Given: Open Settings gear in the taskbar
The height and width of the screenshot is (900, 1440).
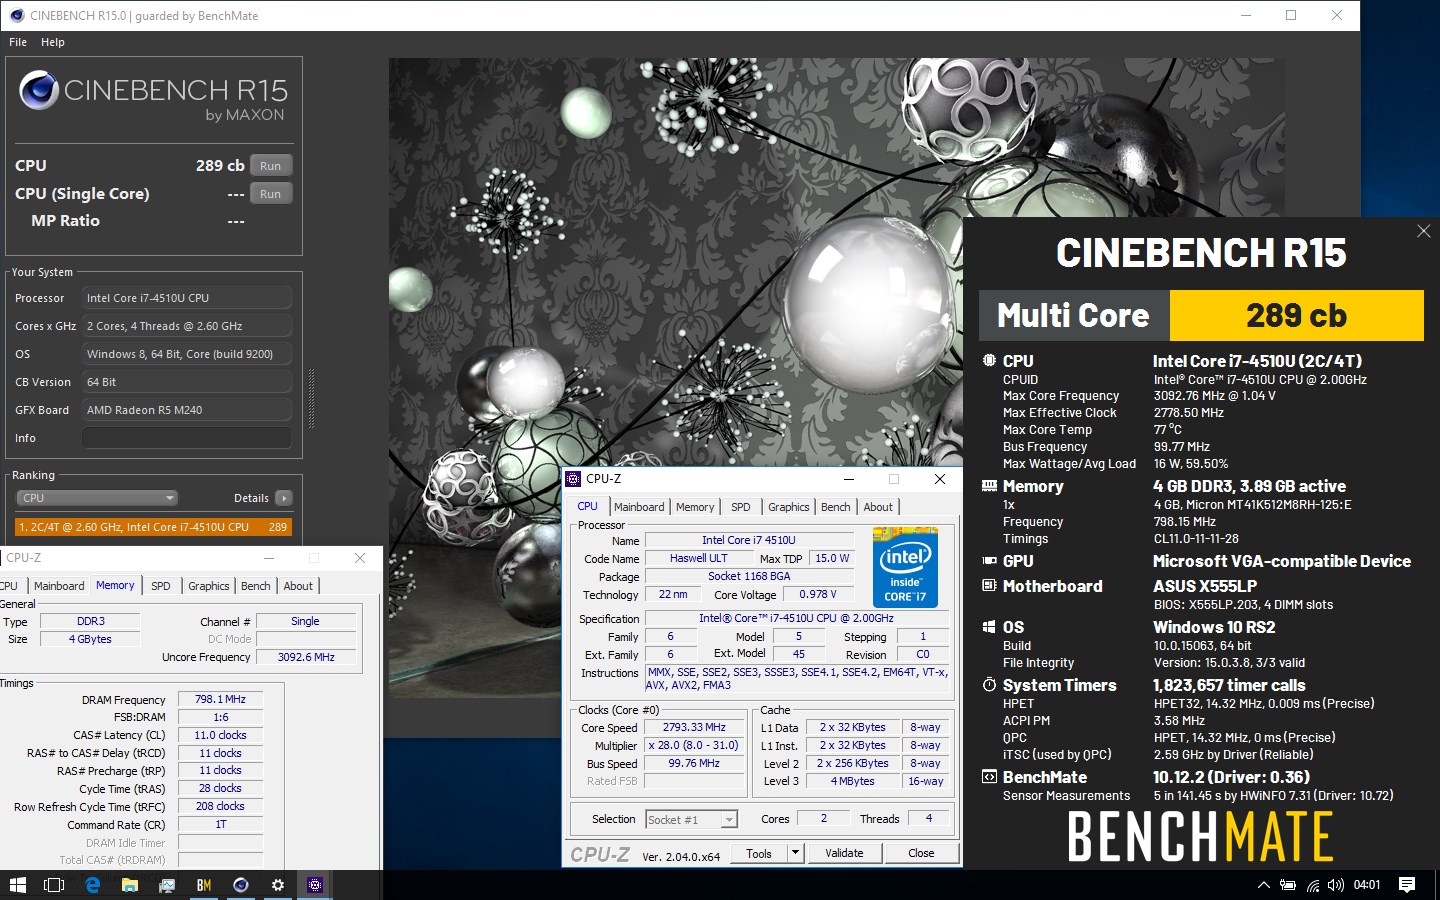Looking at the screenshot, I should coord(278,885).
